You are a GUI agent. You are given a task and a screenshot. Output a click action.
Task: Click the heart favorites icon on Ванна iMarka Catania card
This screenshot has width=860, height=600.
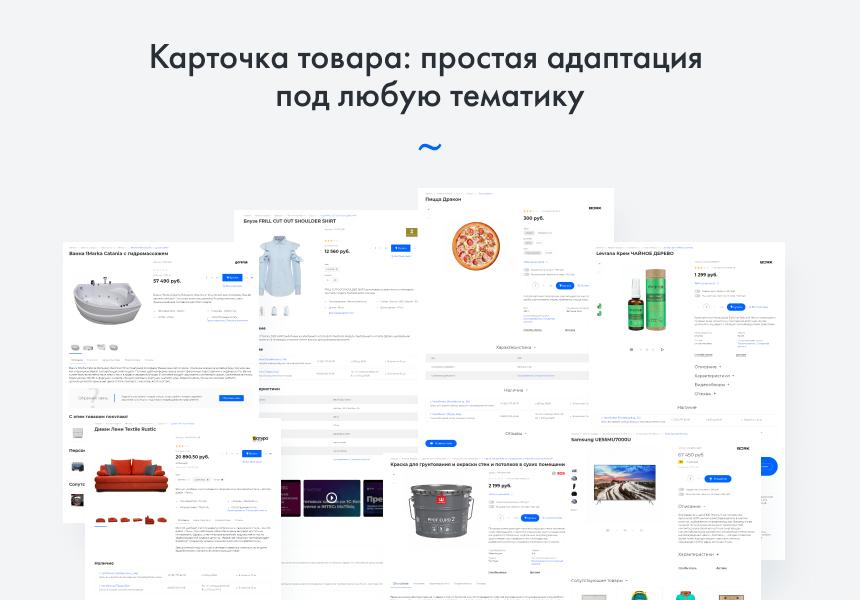pos(250,277)
